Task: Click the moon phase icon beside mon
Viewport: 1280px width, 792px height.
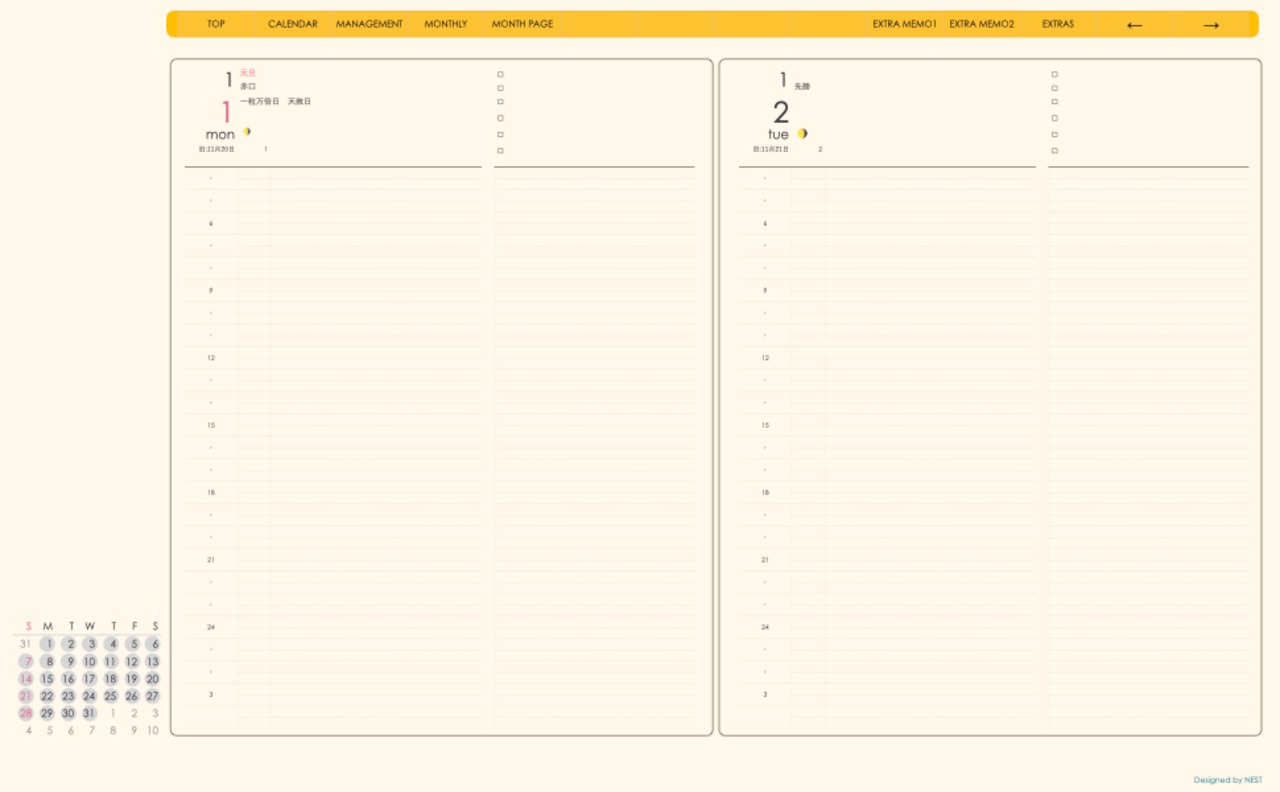Action: [246, 132]
